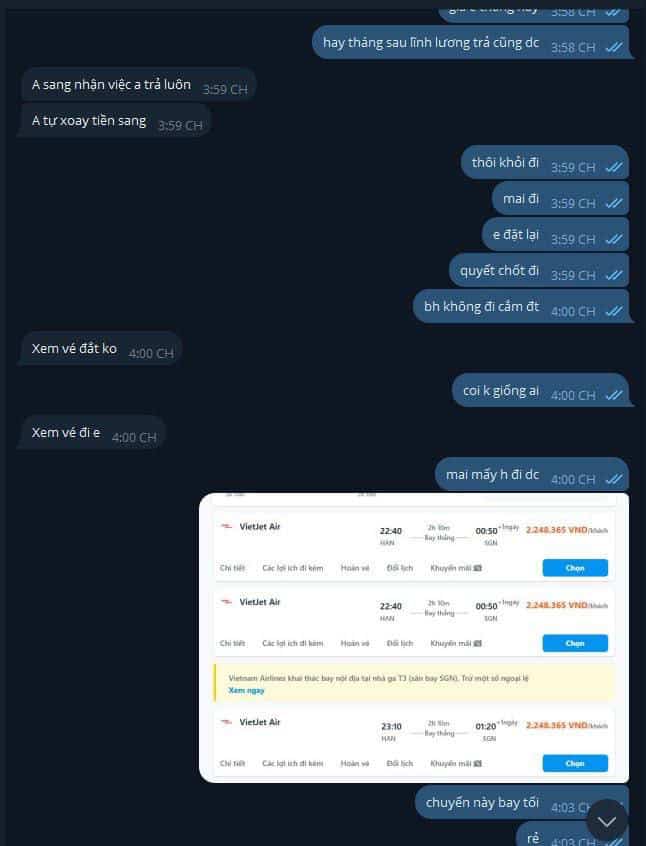Select the 'bh không đi cầm đt' bubble

[521, 306]
